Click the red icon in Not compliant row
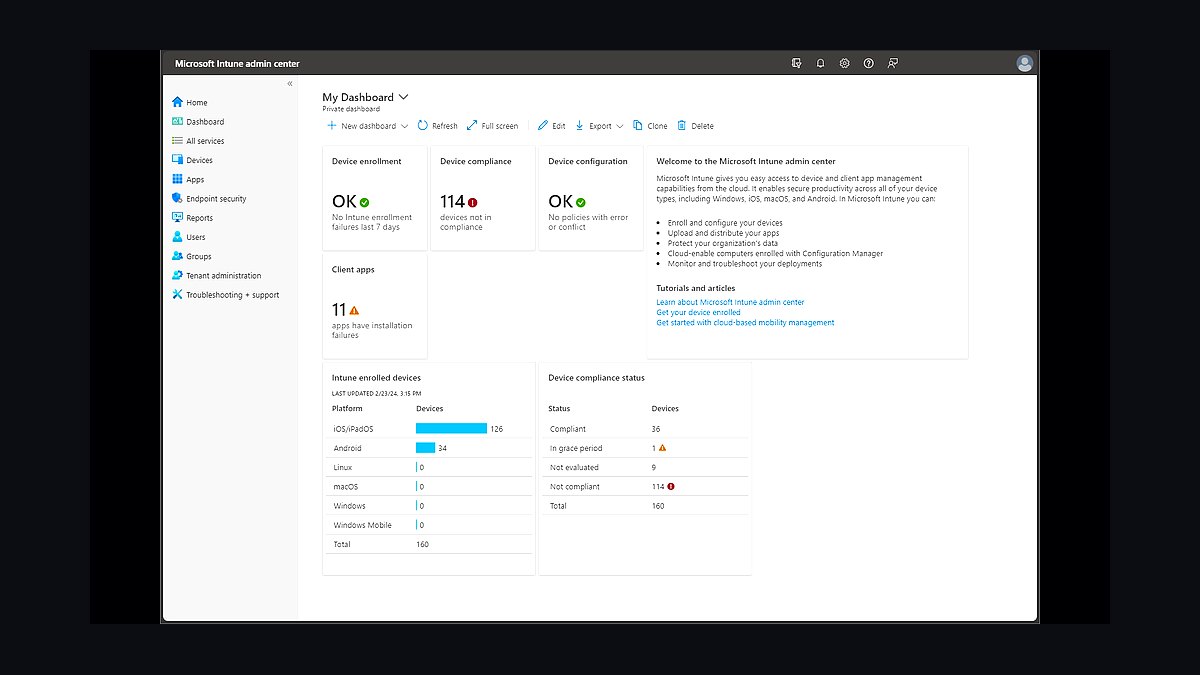 [x=671, y=486]
